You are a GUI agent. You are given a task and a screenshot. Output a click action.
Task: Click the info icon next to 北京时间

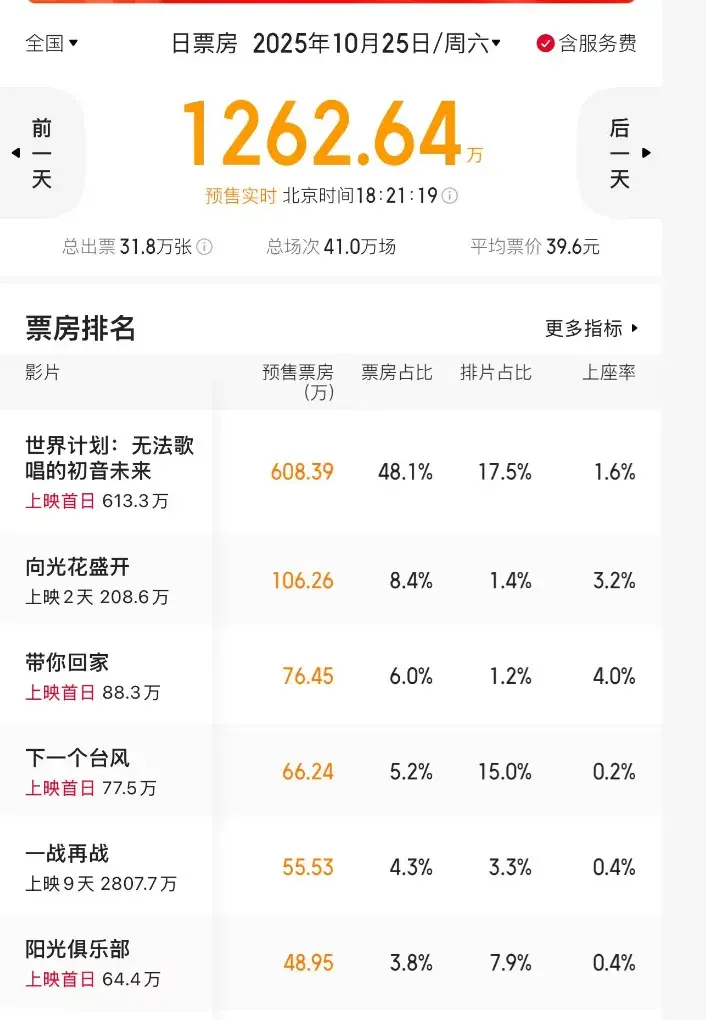pos(450,196)
